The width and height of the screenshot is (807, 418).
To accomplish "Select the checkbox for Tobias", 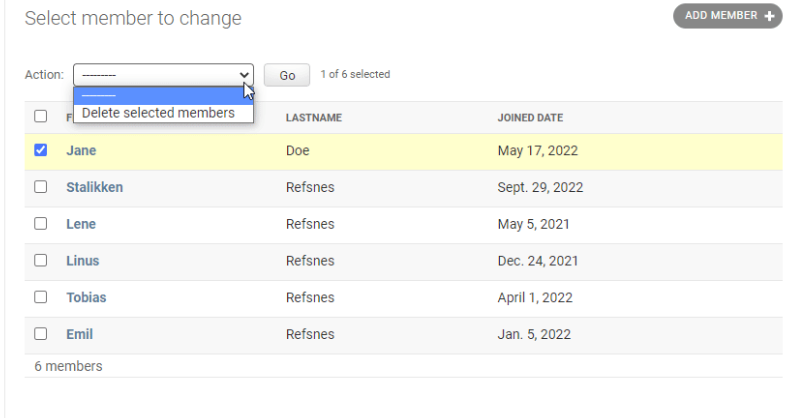I will (41, 297).
